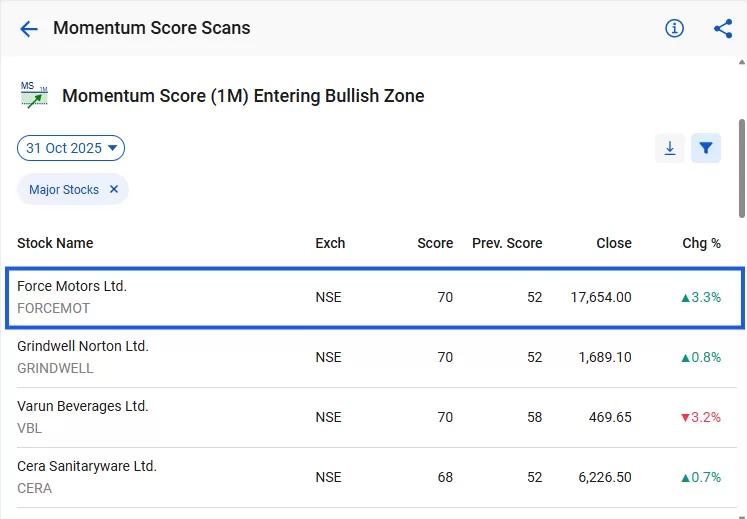
Task: Sort by Score column header
Action: click(435, 243)
